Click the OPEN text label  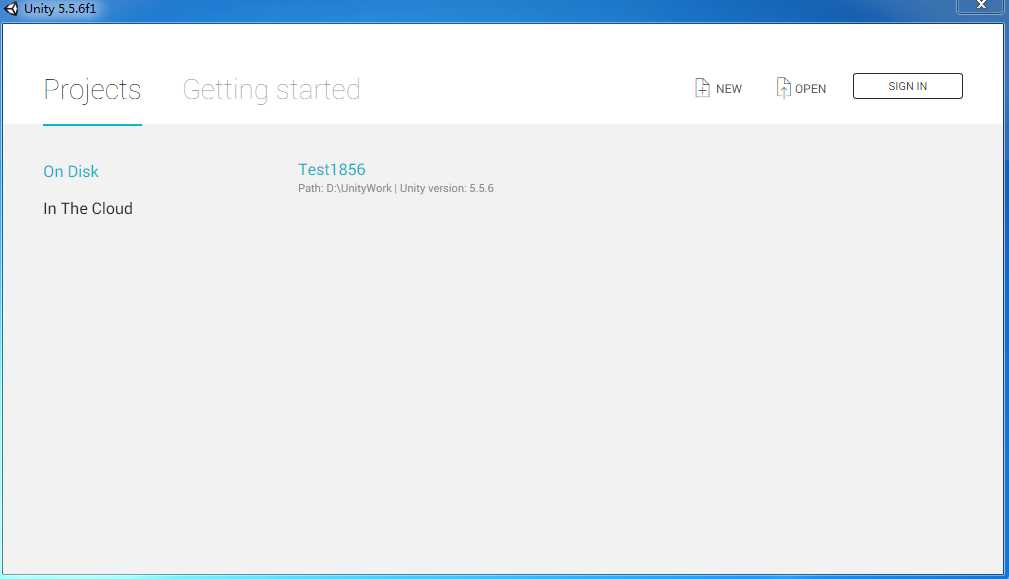pyautogui.click(x=810, y=89)
